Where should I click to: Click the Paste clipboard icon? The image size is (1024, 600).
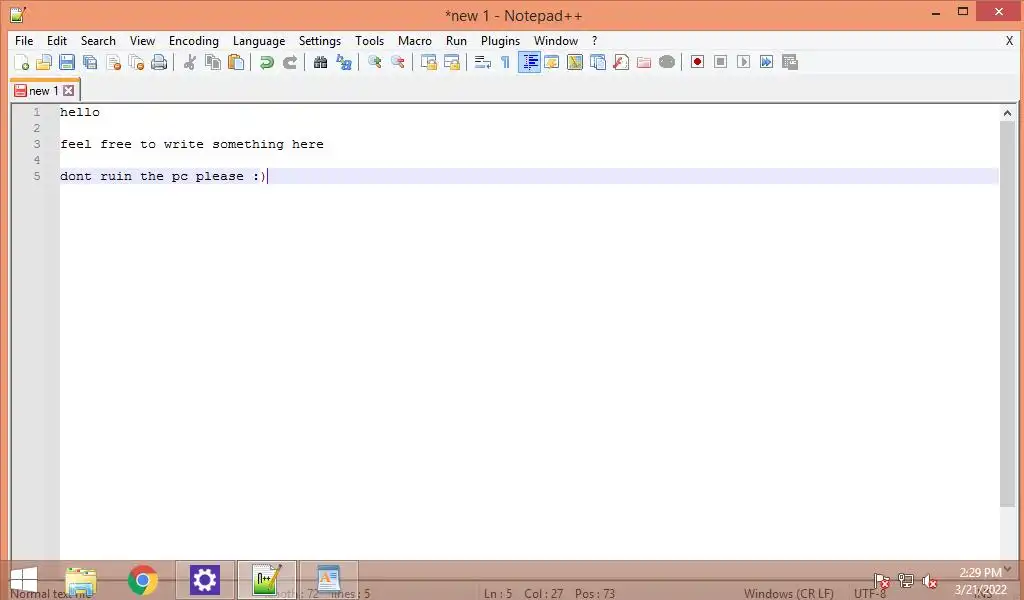point(236,62)
